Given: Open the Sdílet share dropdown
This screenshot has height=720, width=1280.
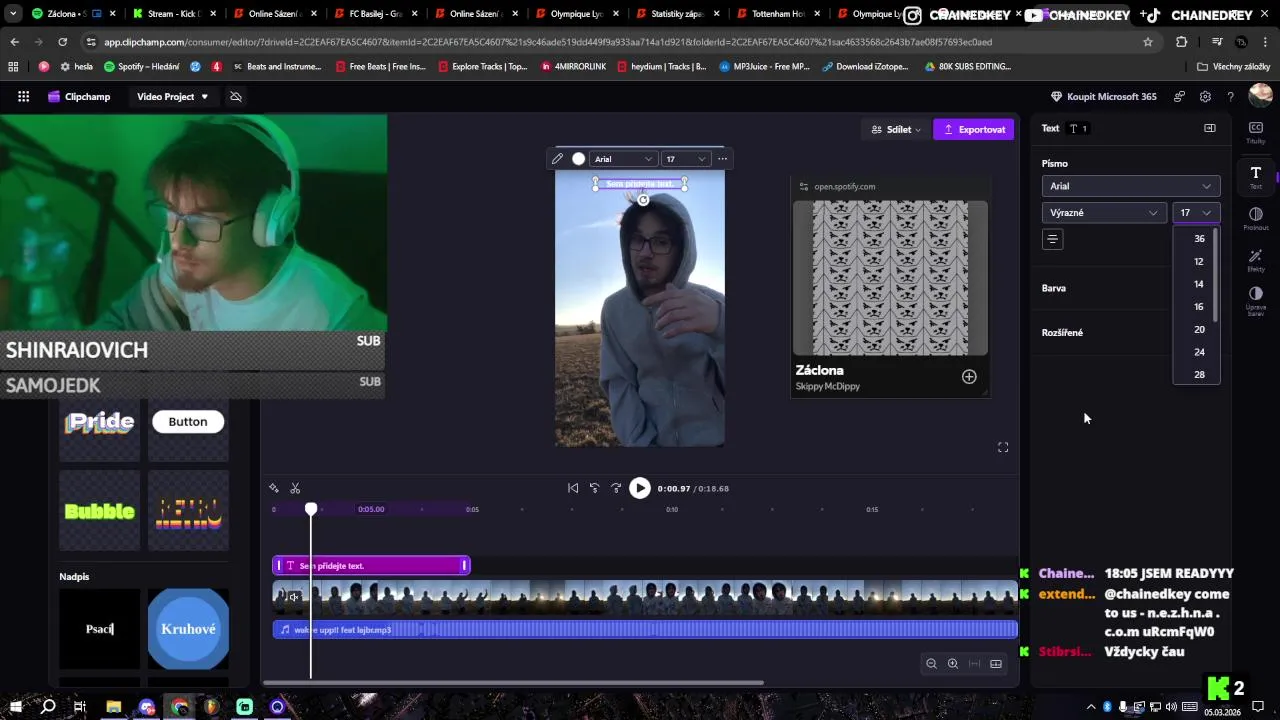Looking at the screenshot, I should click(896, 130).
